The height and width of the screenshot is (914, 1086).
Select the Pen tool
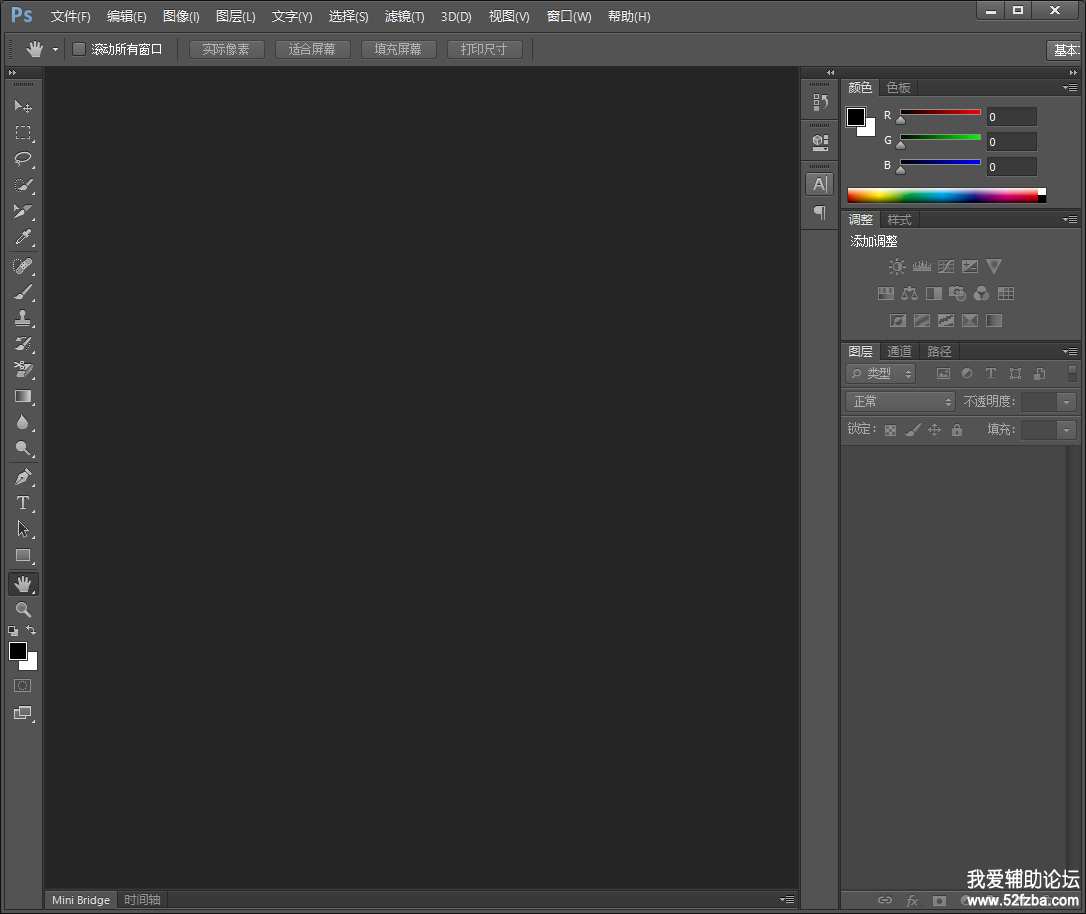(x=23, y=477)
